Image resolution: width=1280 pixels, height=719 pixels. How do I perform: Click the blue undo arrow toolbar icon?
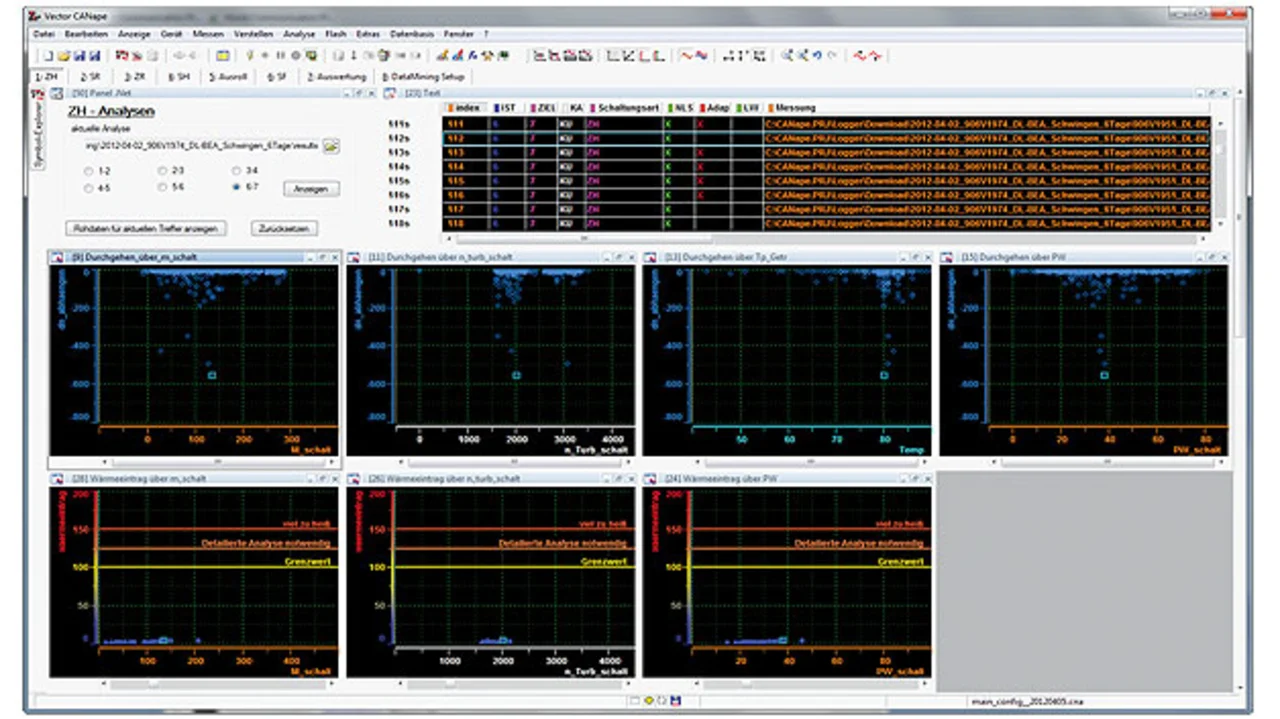[818, 56]
